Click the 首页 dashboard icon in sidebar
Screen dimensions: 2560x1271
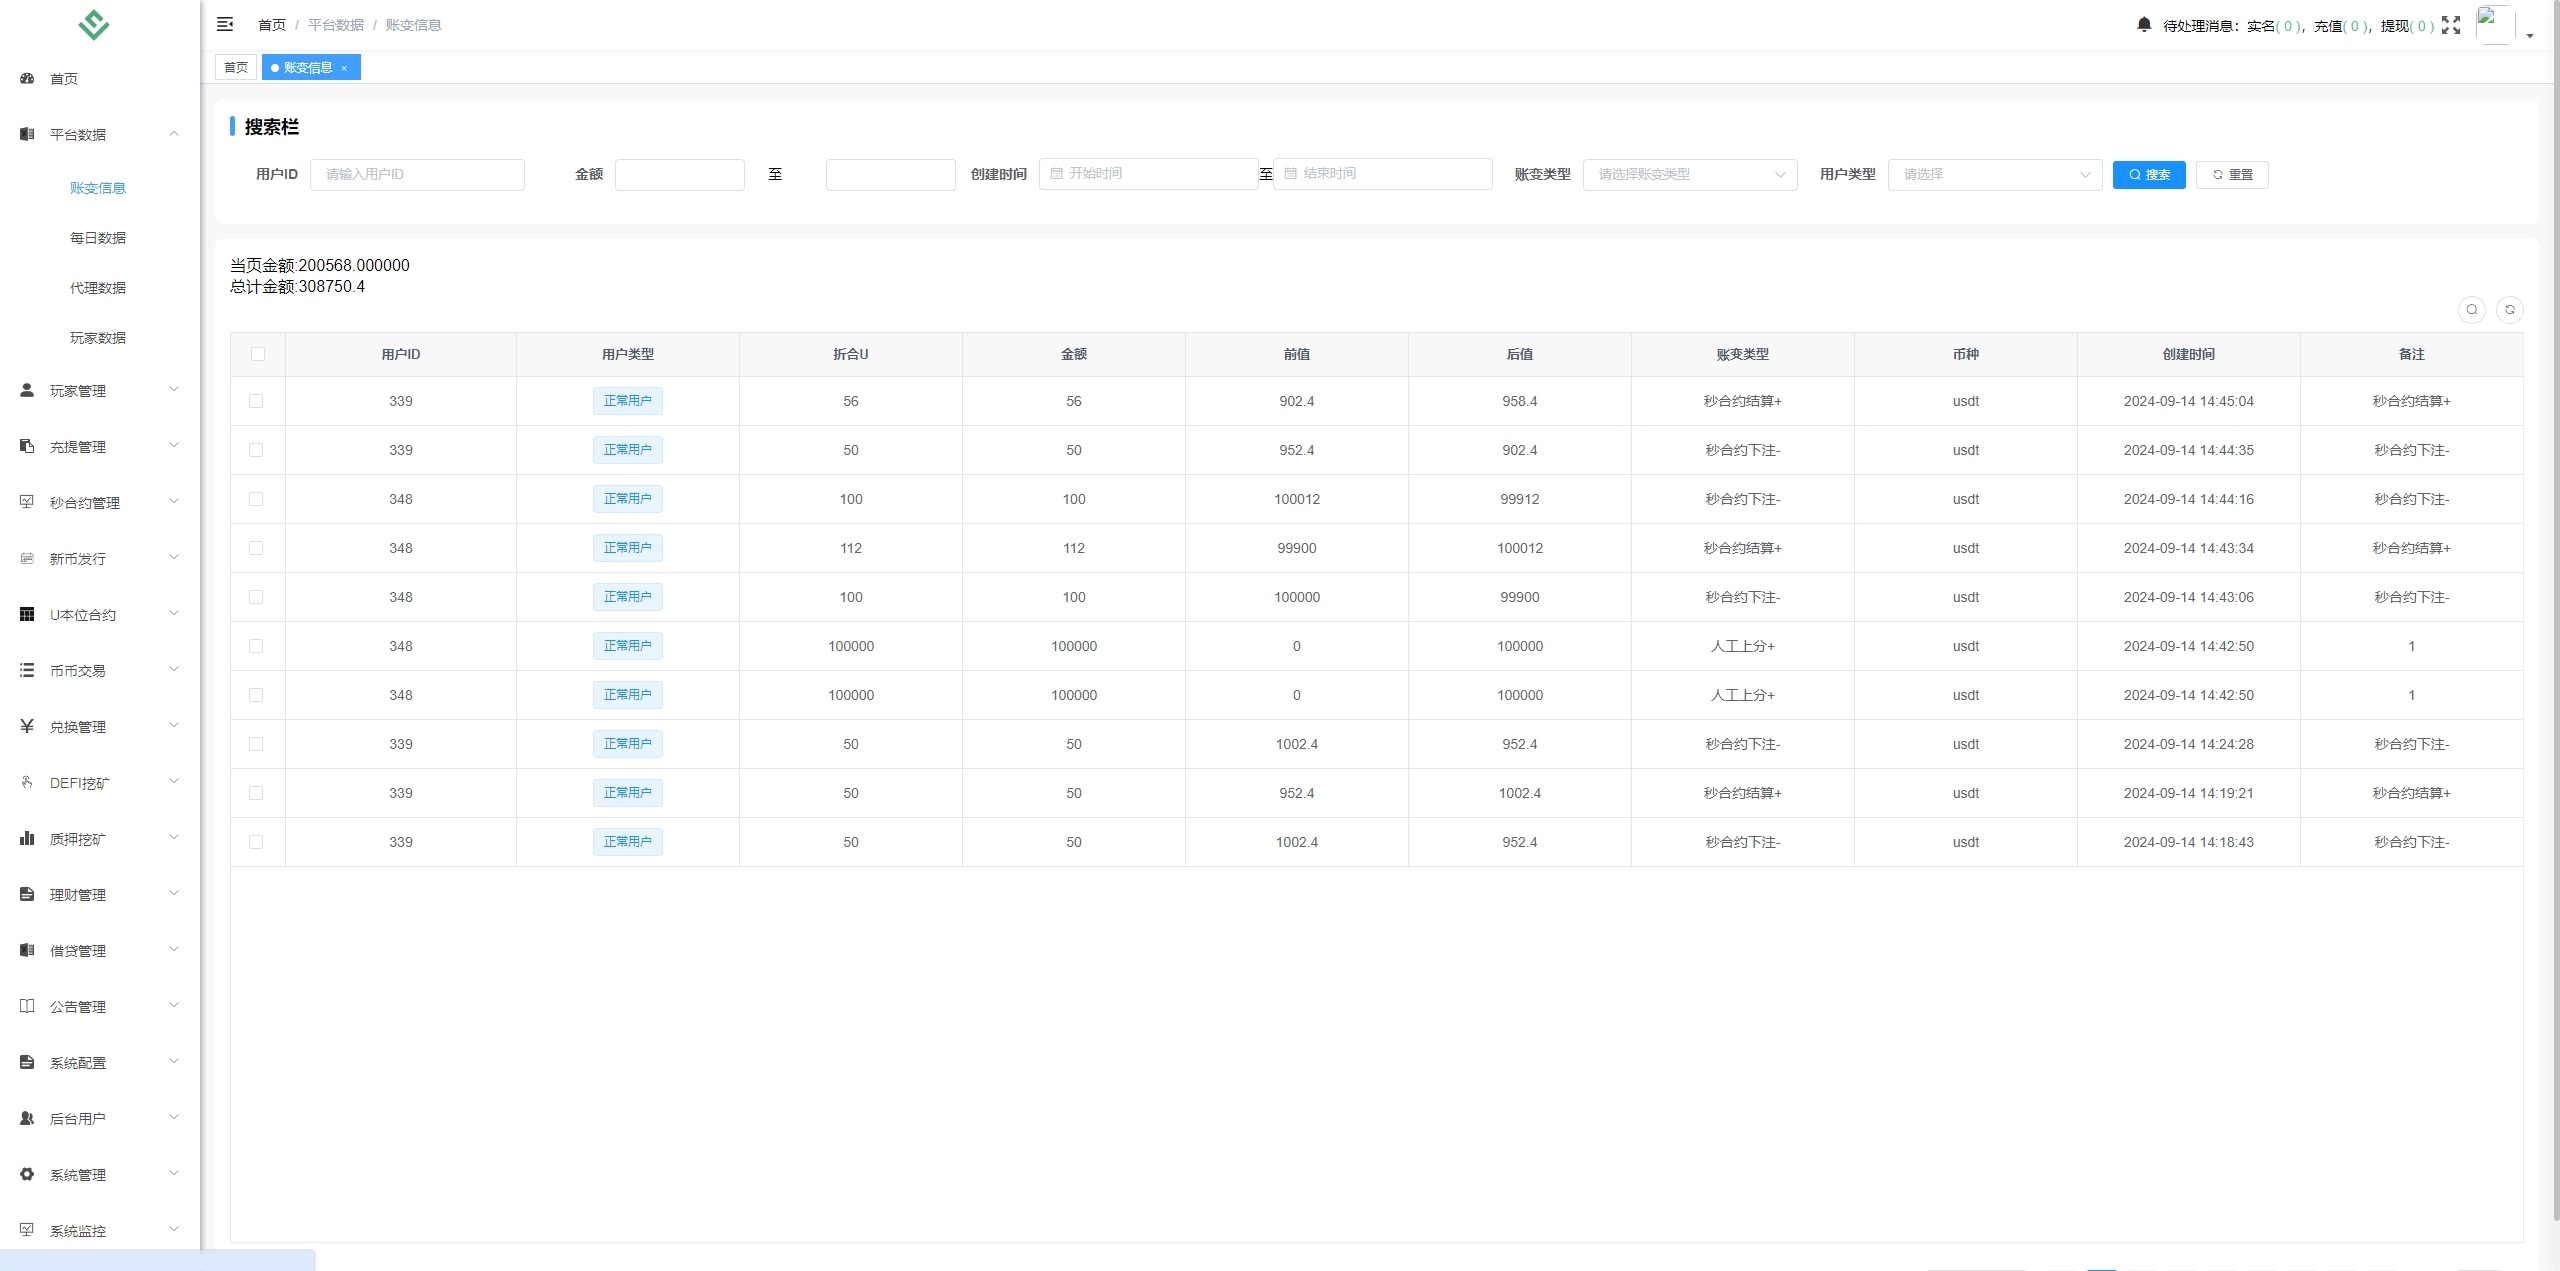click(x=27, y=79)
